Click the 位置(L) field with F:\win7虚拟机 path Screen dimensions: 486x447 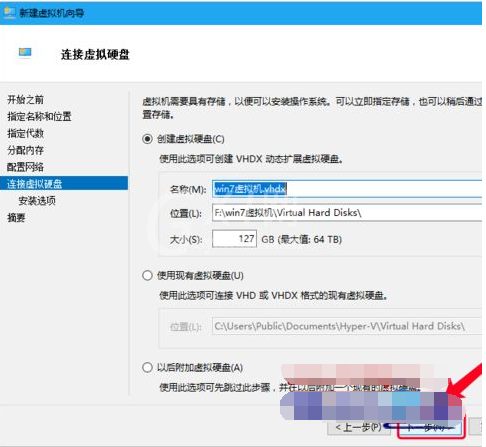pos(347,213)
